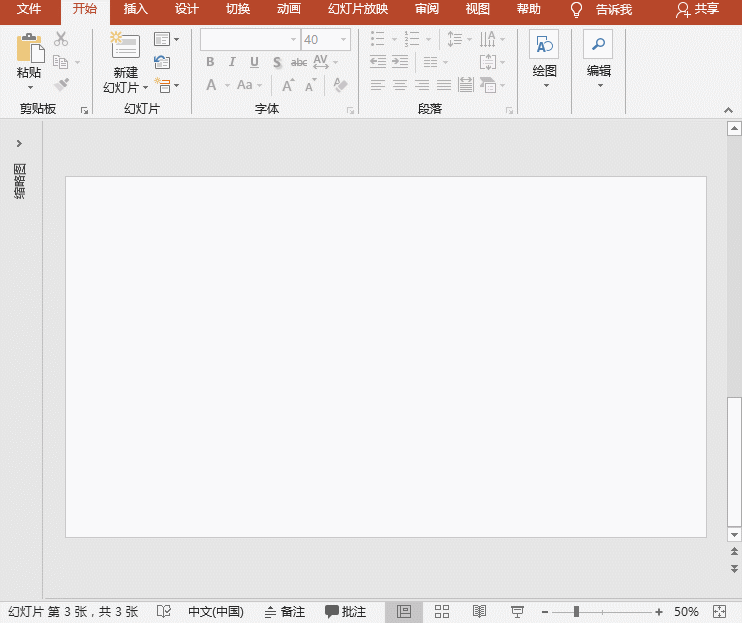Click the spell check icon in status bar
Image resolution: width=742 pixels, height=623 pixels.
(x=164, y=612)
